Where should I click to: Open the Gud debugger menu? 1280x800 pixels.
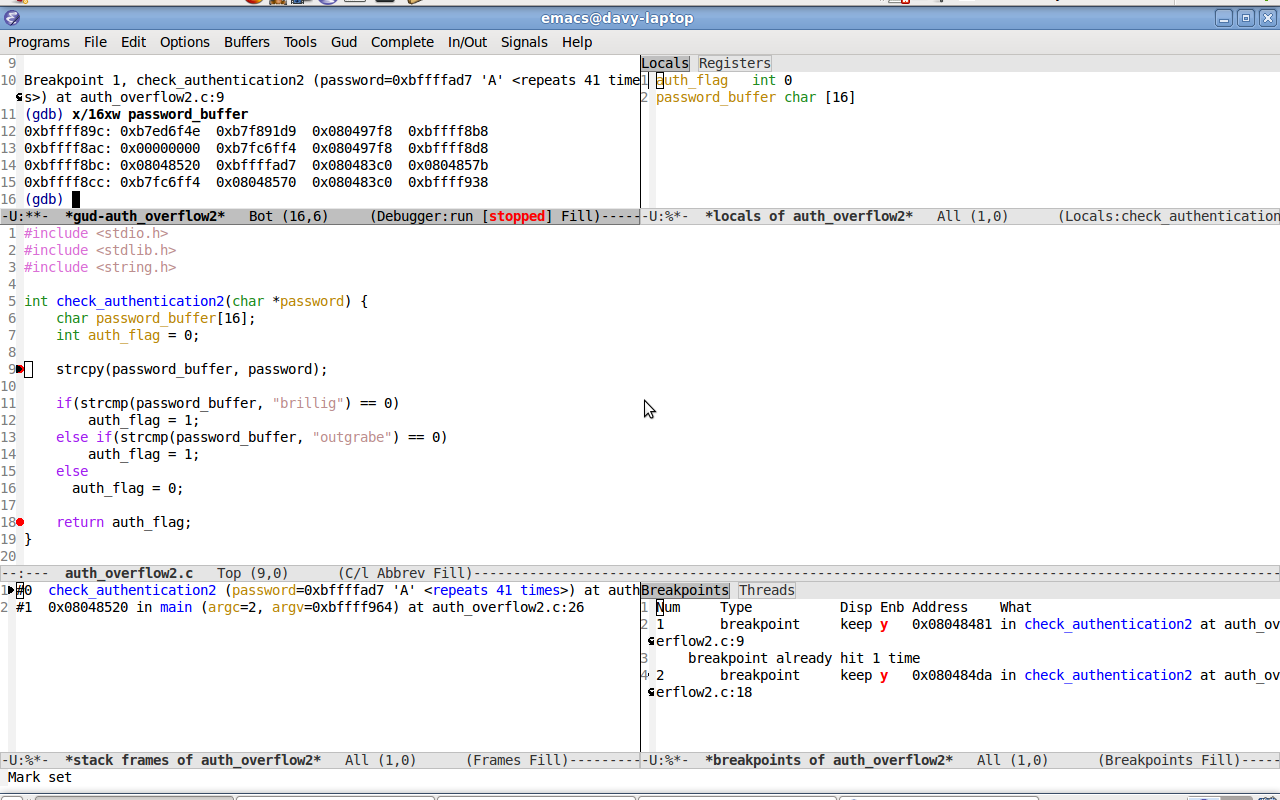click(344, 42)
